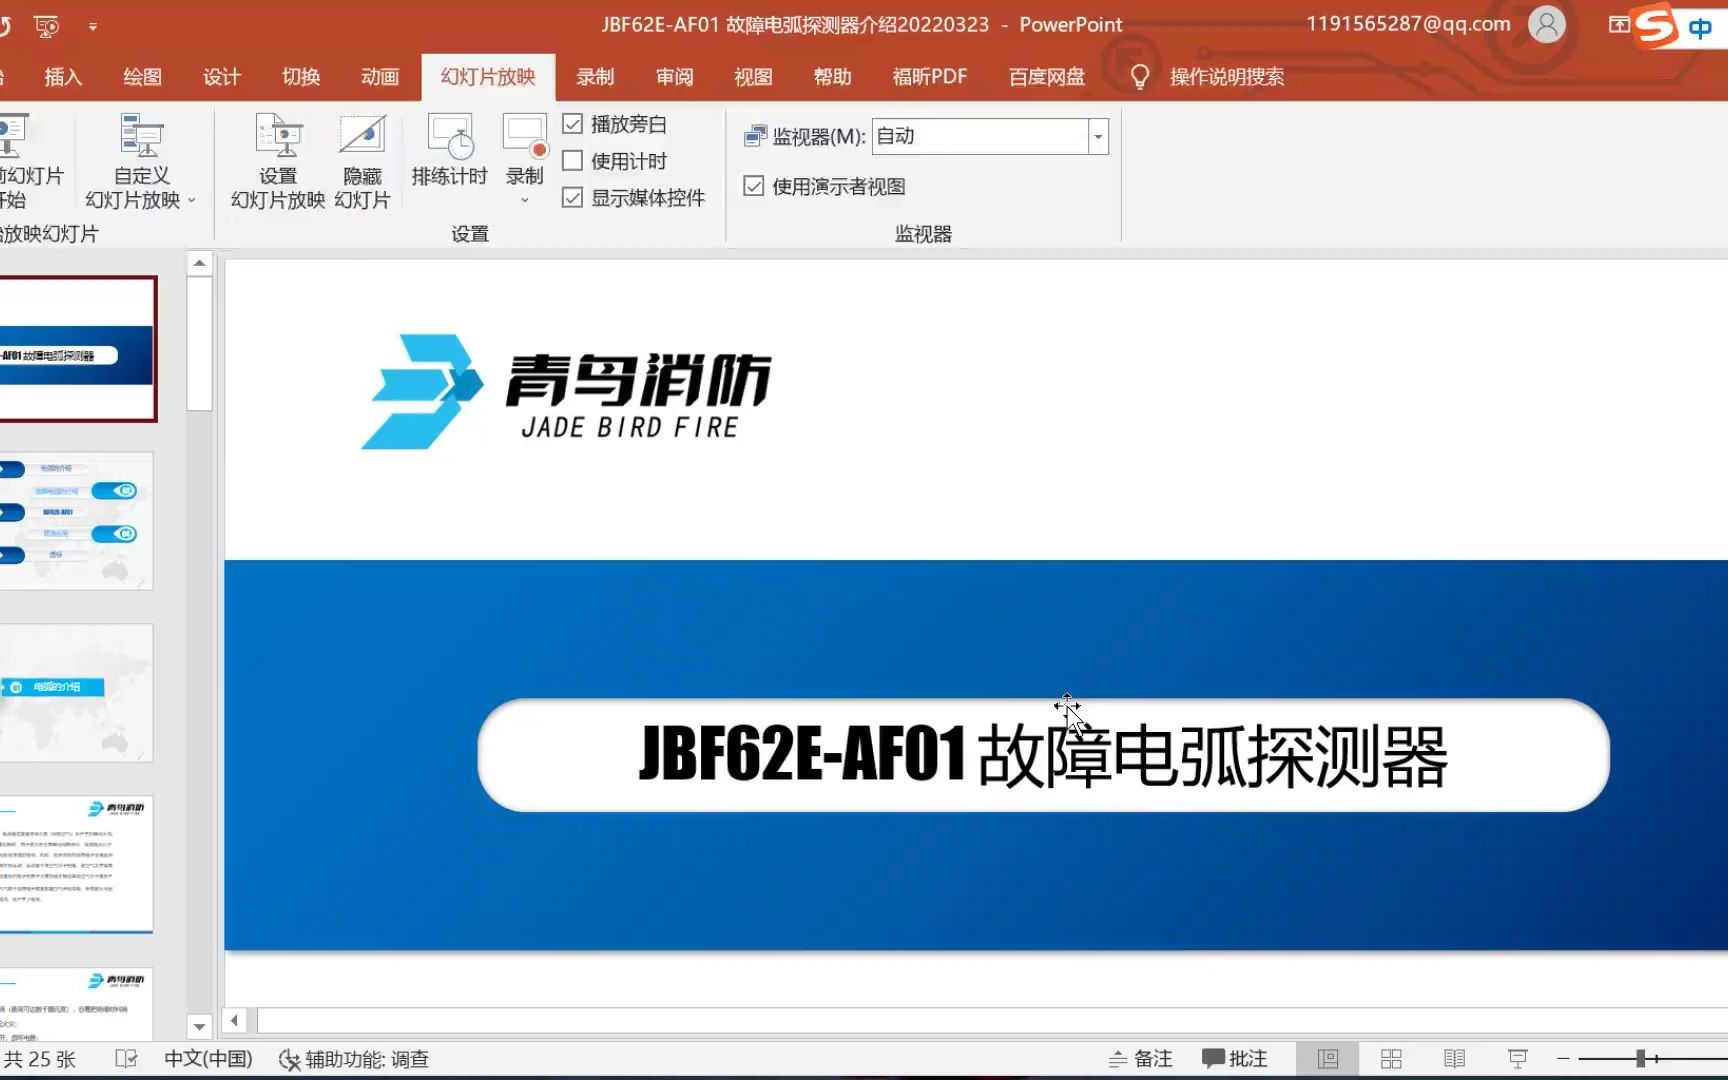The height and width of the screenshot is (1080, 1728).
Task: Open the Foxit PDF (福昕PDF) tab
Action: point(930,77)
